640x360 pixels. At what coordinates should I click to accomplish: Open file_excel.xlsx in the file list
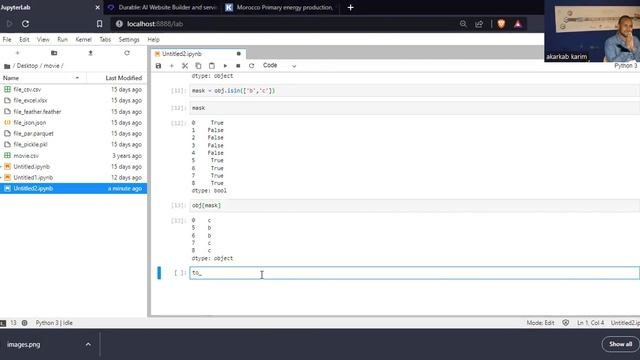coord(73,100)
